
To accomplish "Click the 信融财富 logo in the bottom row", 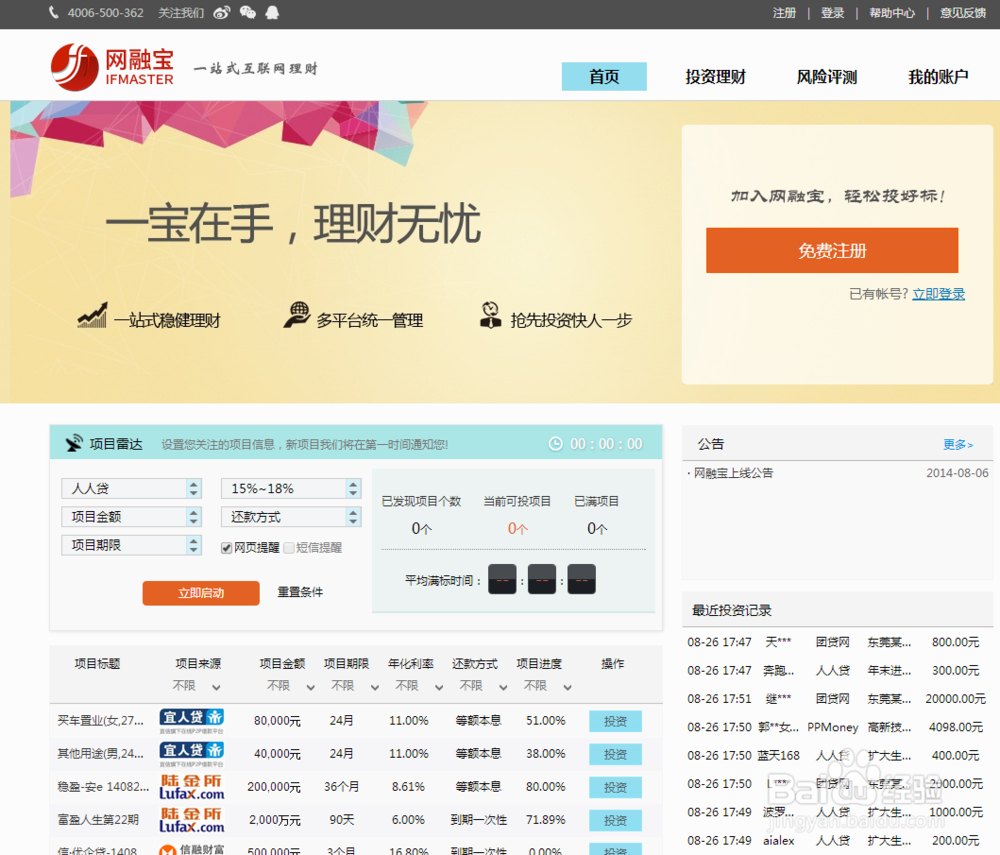I will tap(190, 851).
